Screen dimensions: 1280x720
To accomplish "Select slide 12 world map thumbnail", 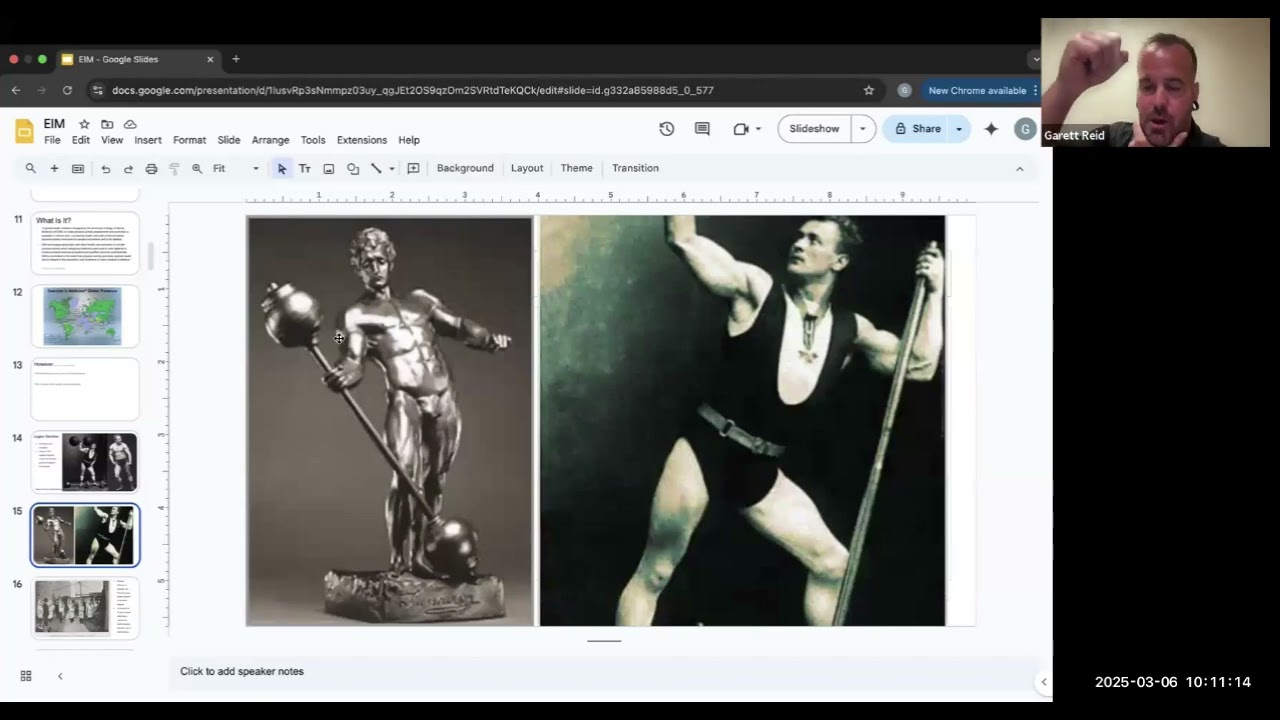I will tap(85, 316).
